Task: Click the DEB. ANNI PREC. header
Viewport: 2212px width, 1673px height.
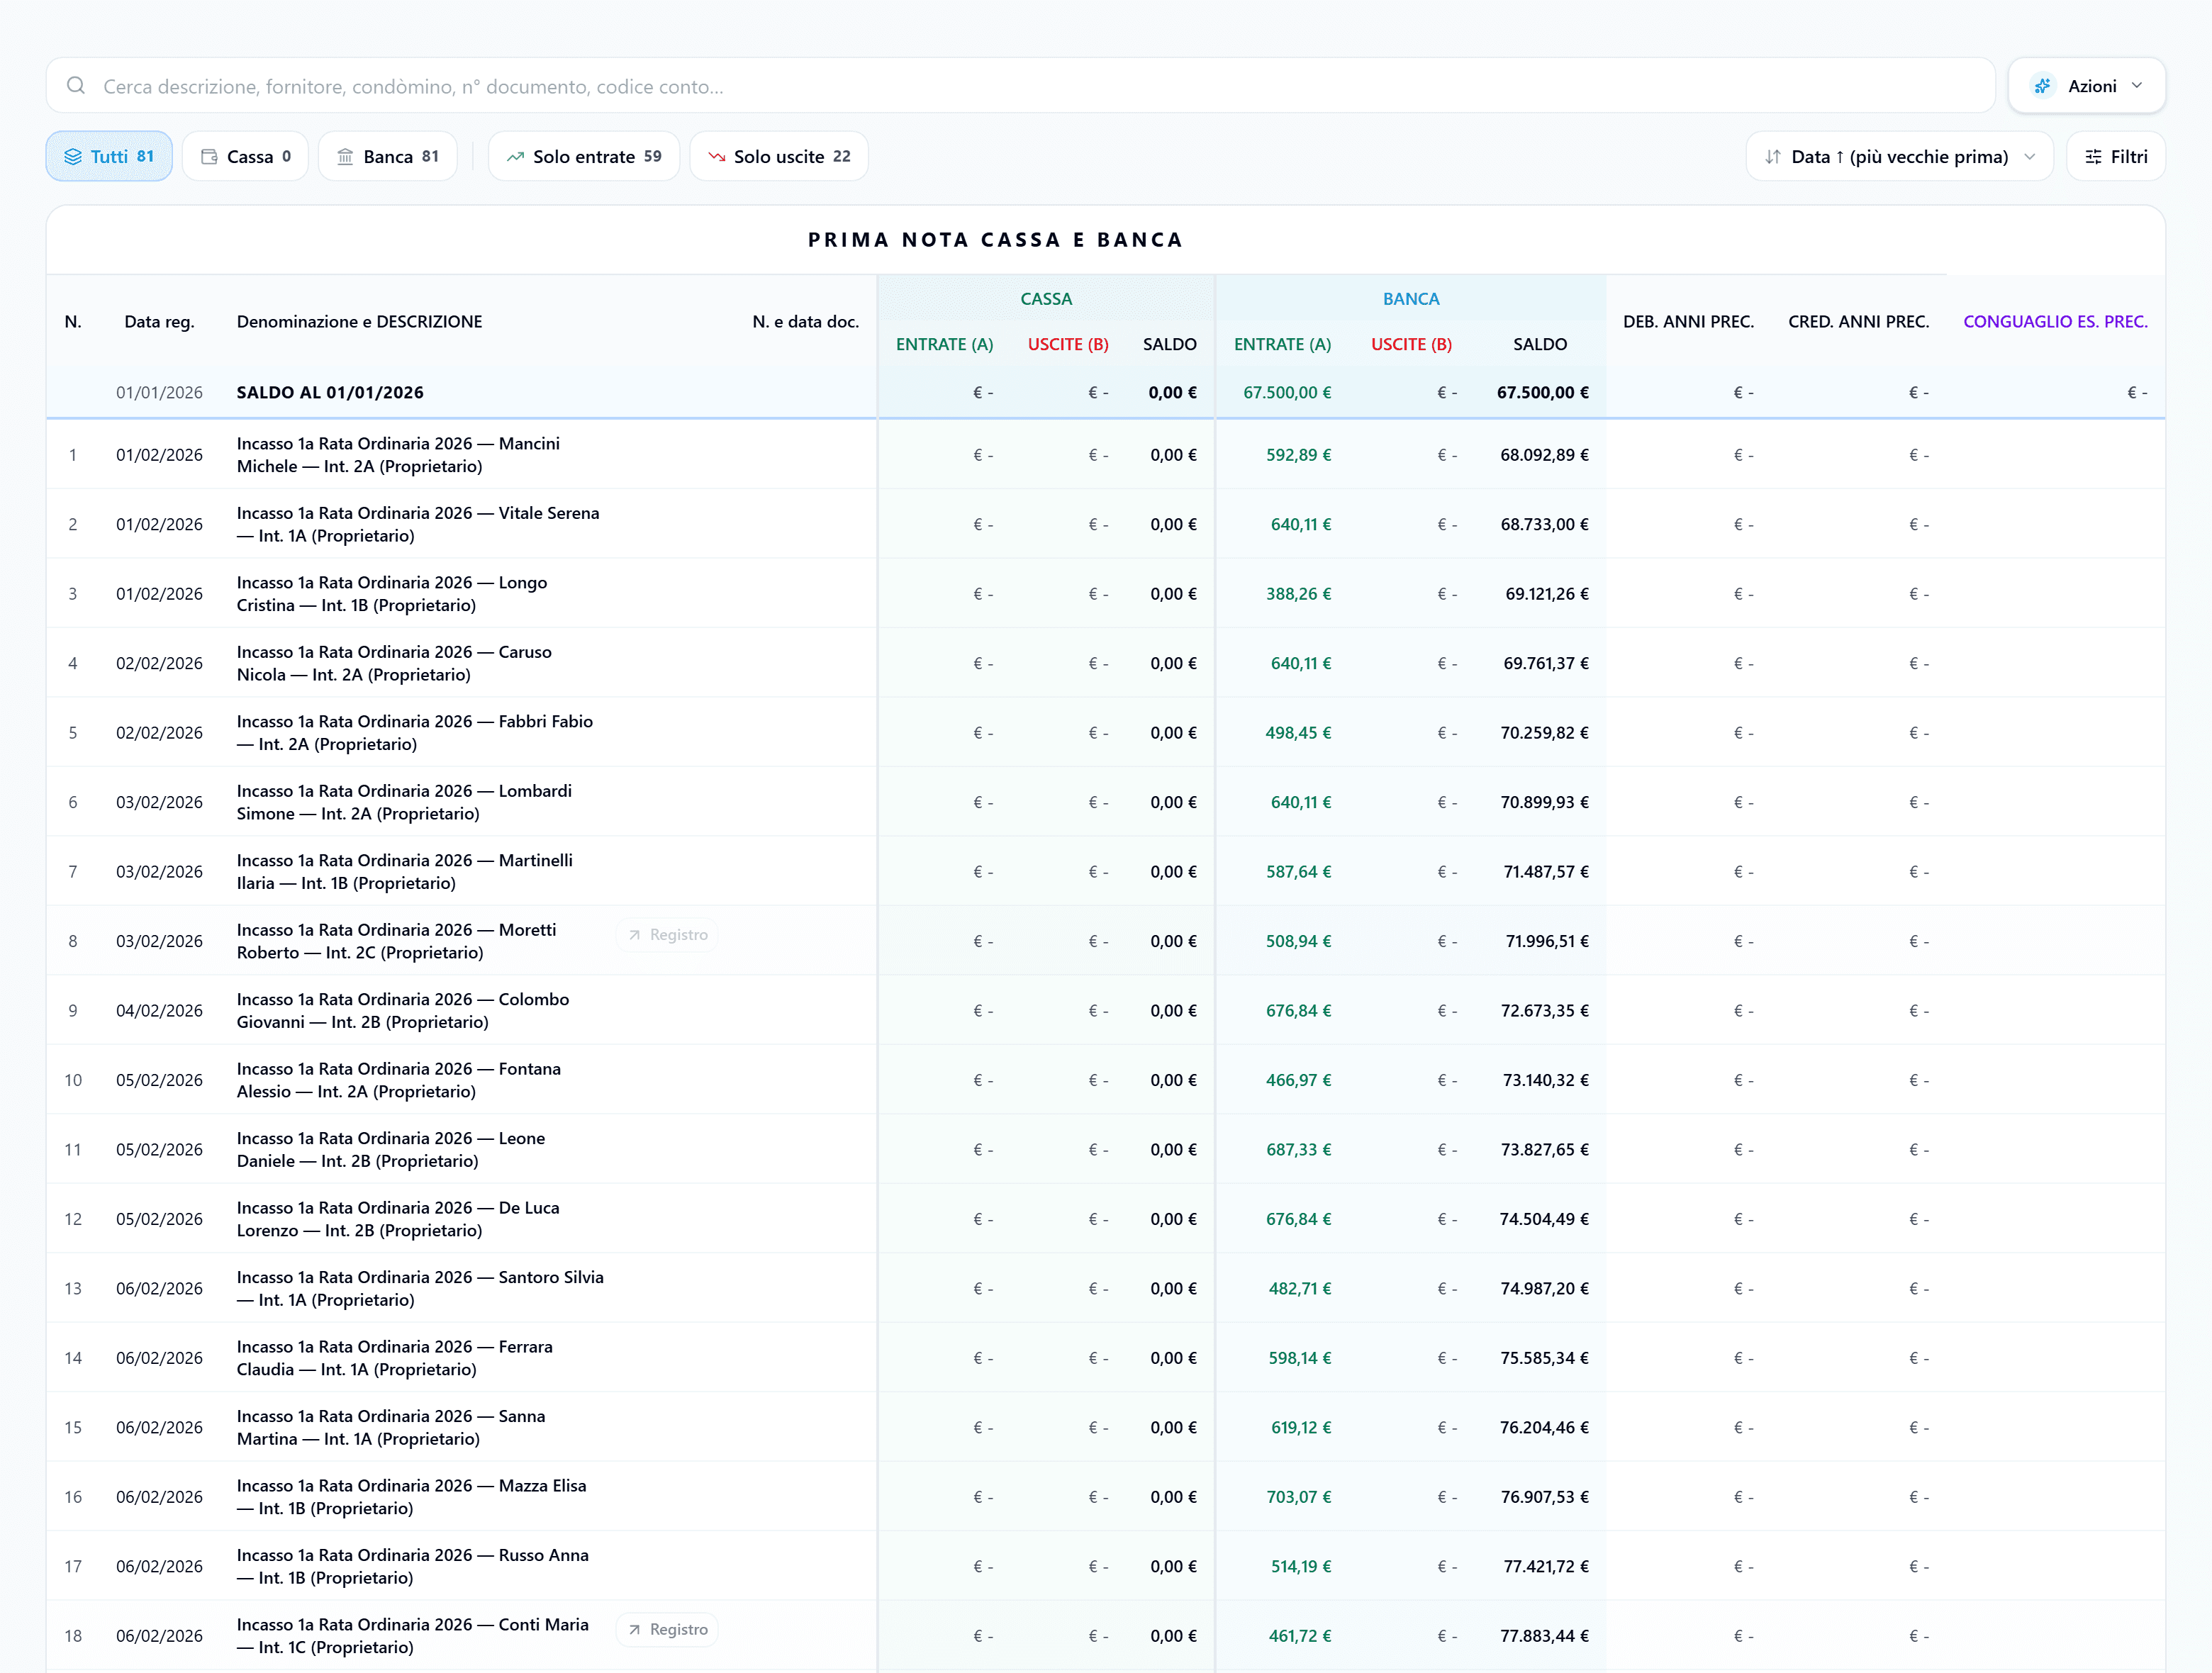Action: (1688, 321)
